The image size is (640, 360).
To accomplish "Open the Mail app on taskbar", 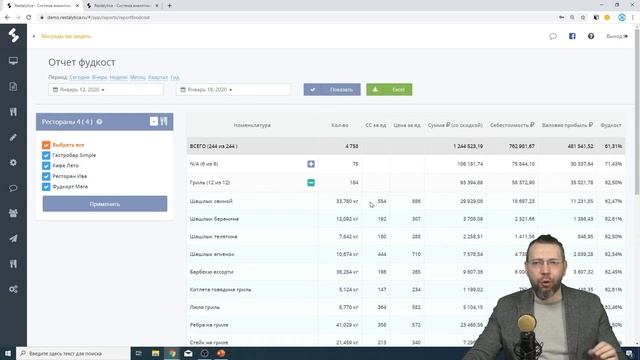I will coord(188,353).
